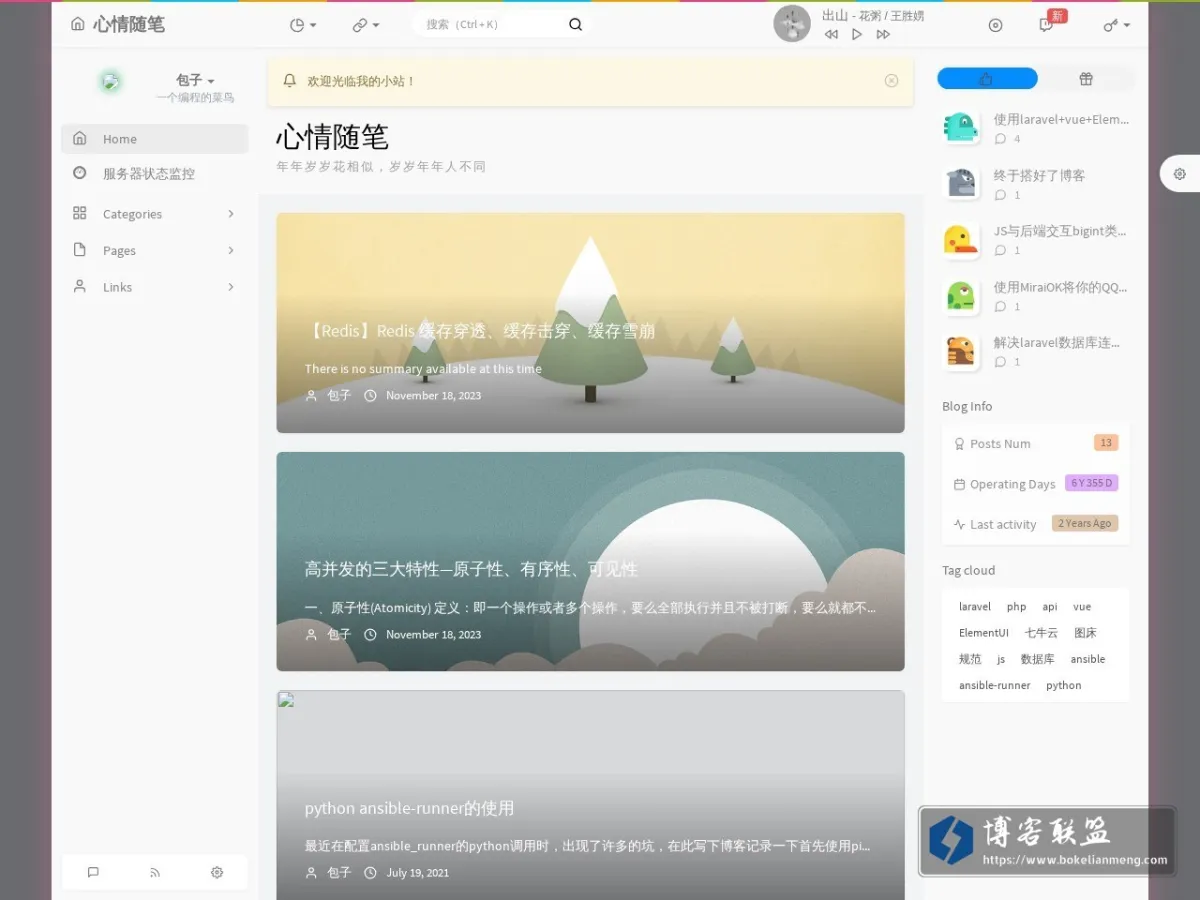1200x900 pixels.
Task: Click the vue tag
Action: 1082,607
